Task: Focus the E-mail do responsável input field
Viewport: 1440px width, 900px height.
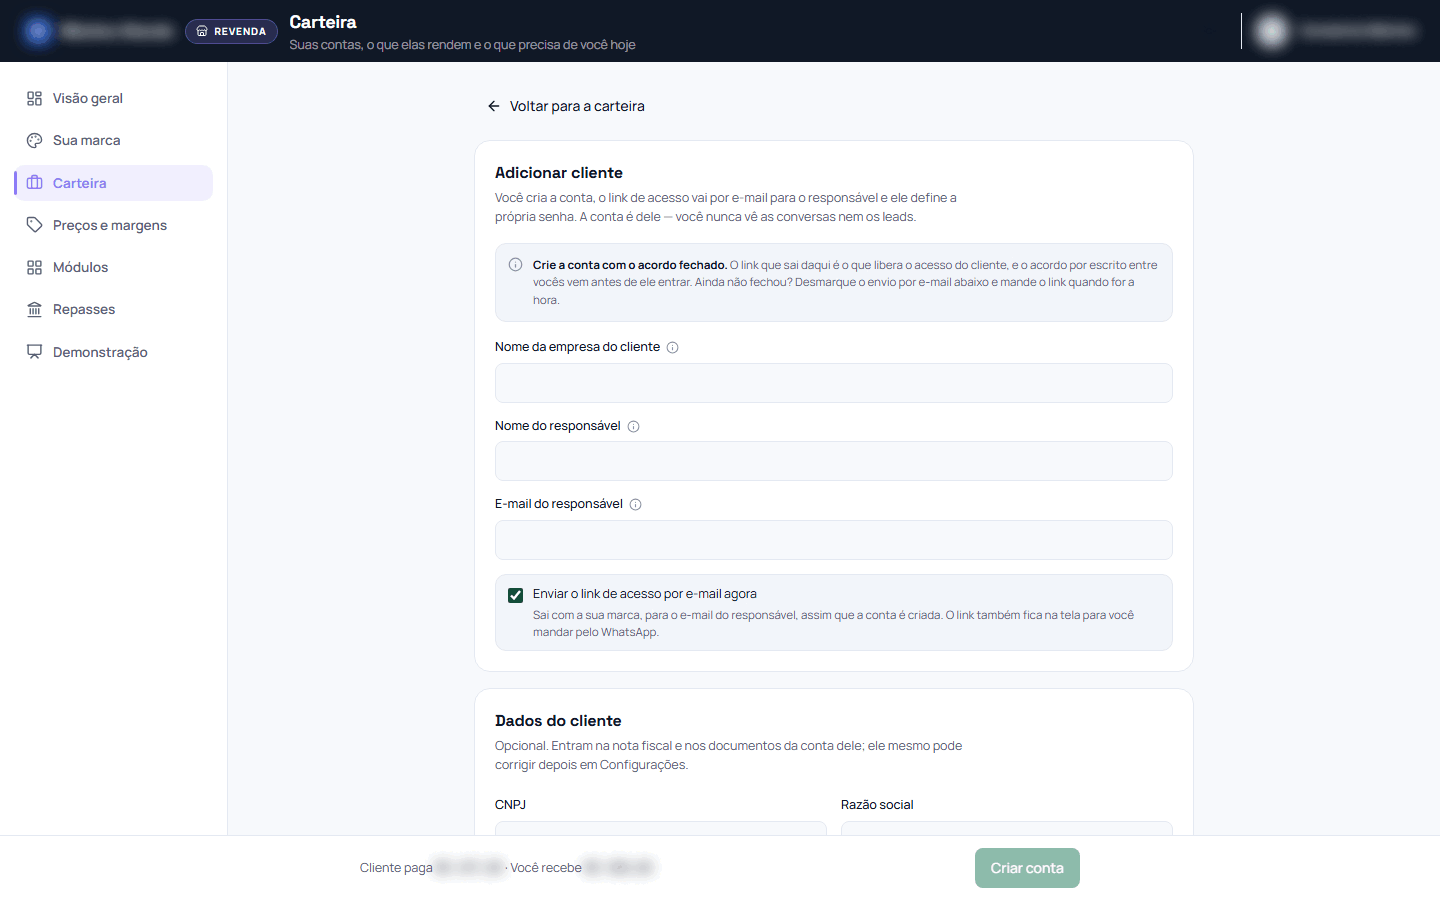Action: 833,540
